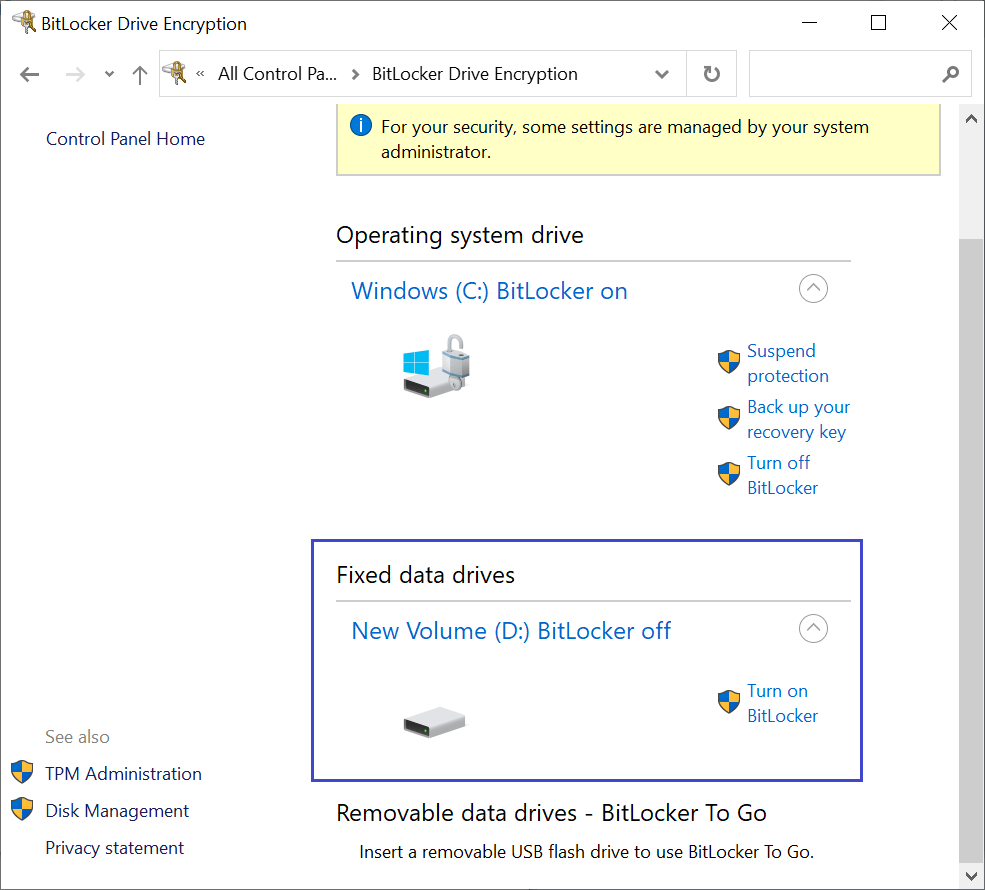The image size is (985, 890).
Task: Click the Forward navigation arrow
Action: click(75, 75)
